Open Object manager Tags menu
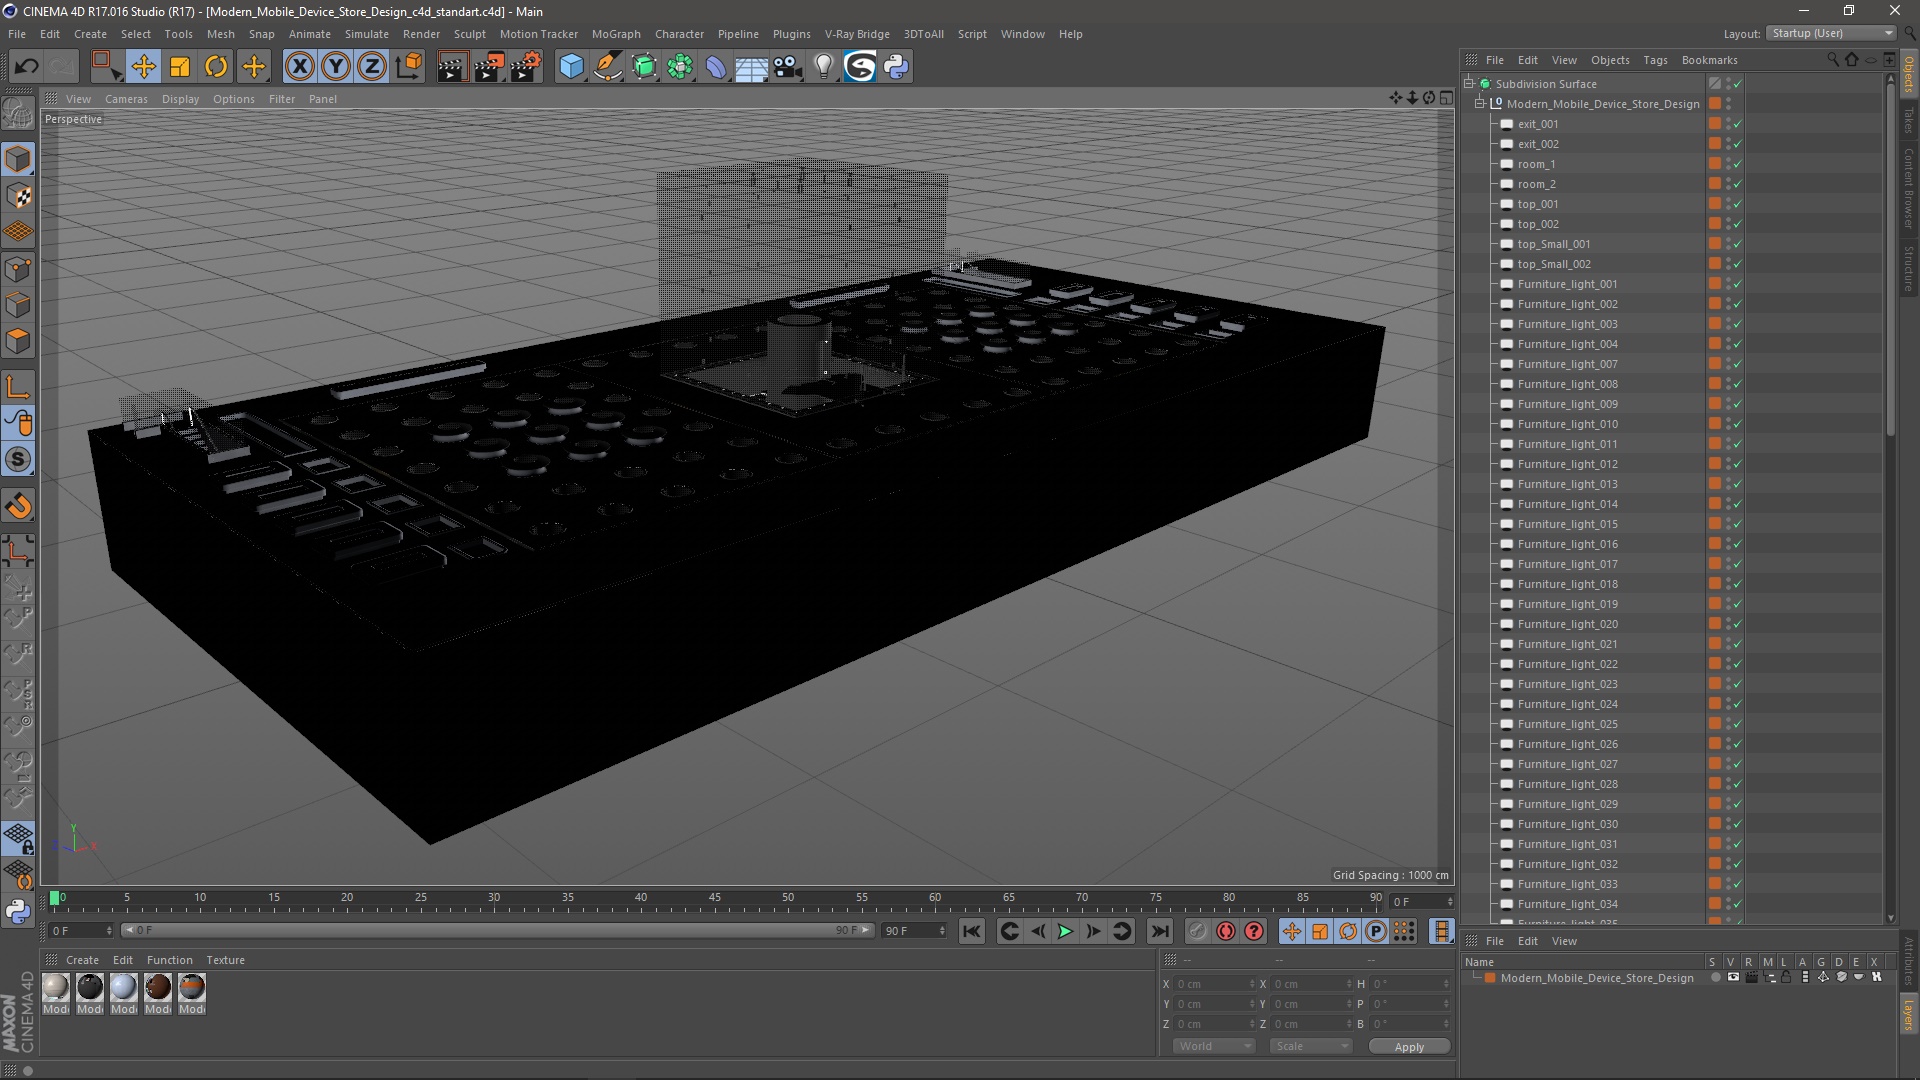 (1655, 60)
